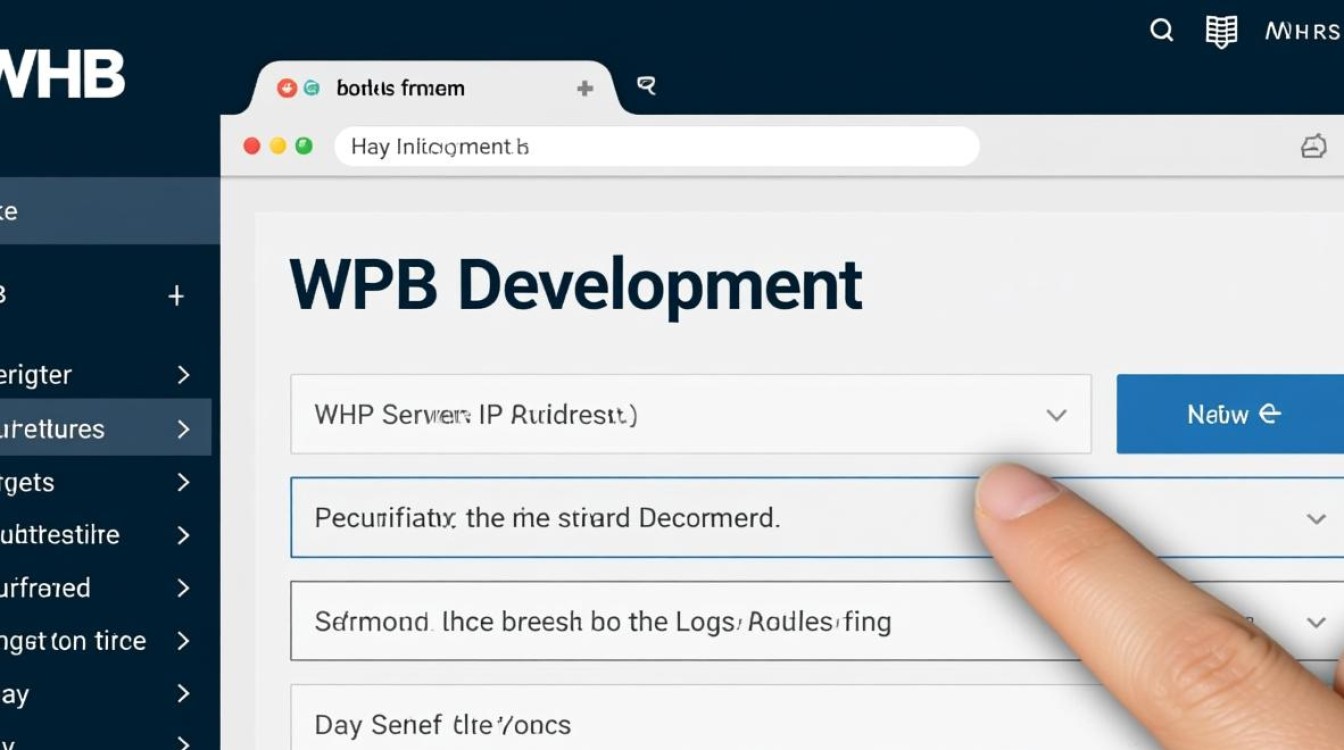Screen dimensions: 1344x750
Task: Click the 'Hay Inliogment' address bar field
Action: [x=656, y=147]
